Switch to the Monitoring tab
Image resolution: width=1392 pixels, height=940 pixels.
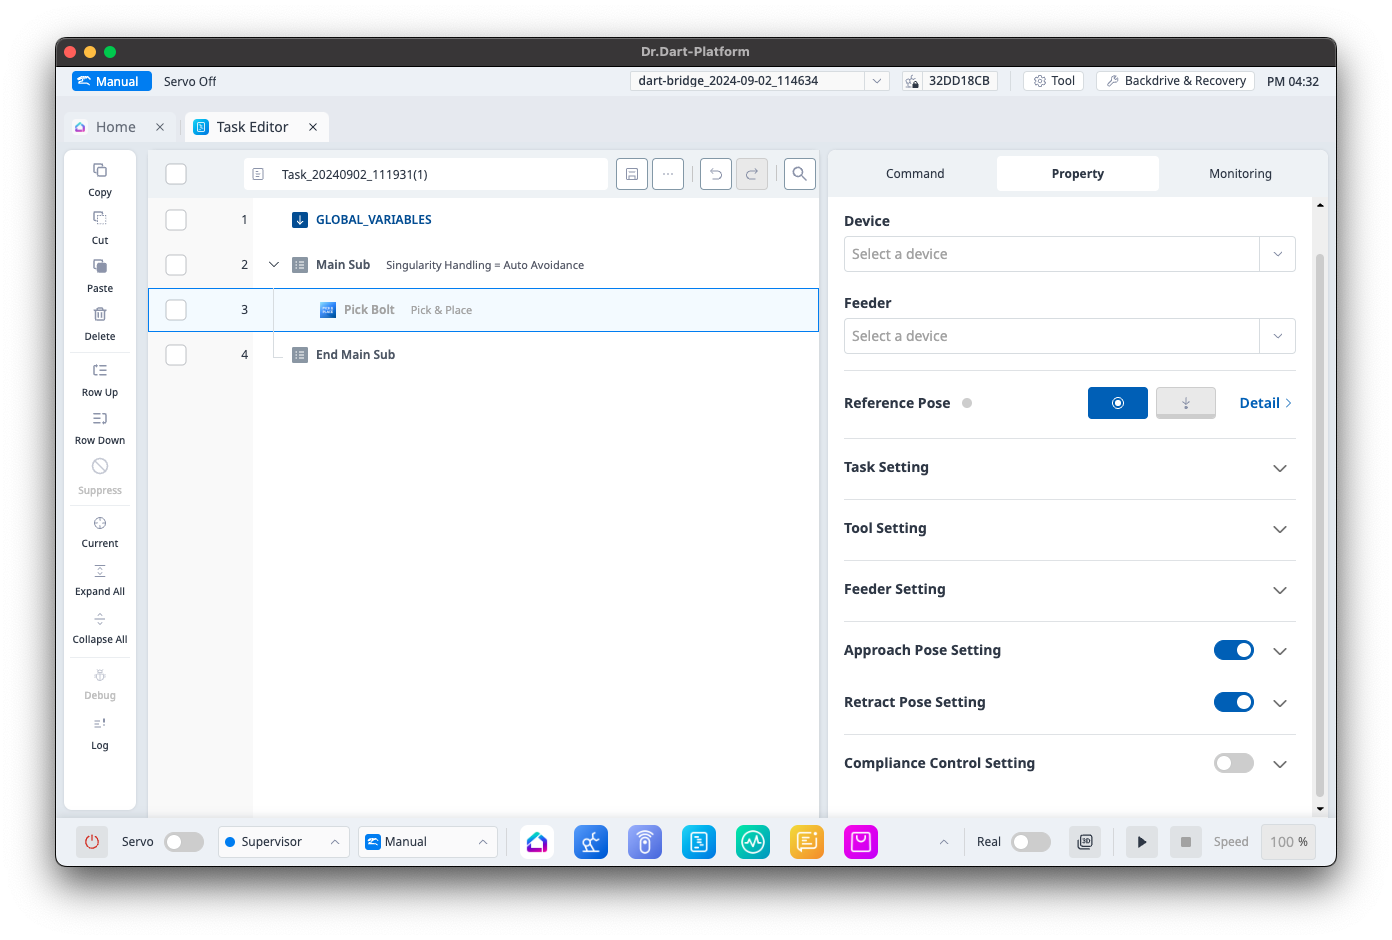[x=1240, y=174]
